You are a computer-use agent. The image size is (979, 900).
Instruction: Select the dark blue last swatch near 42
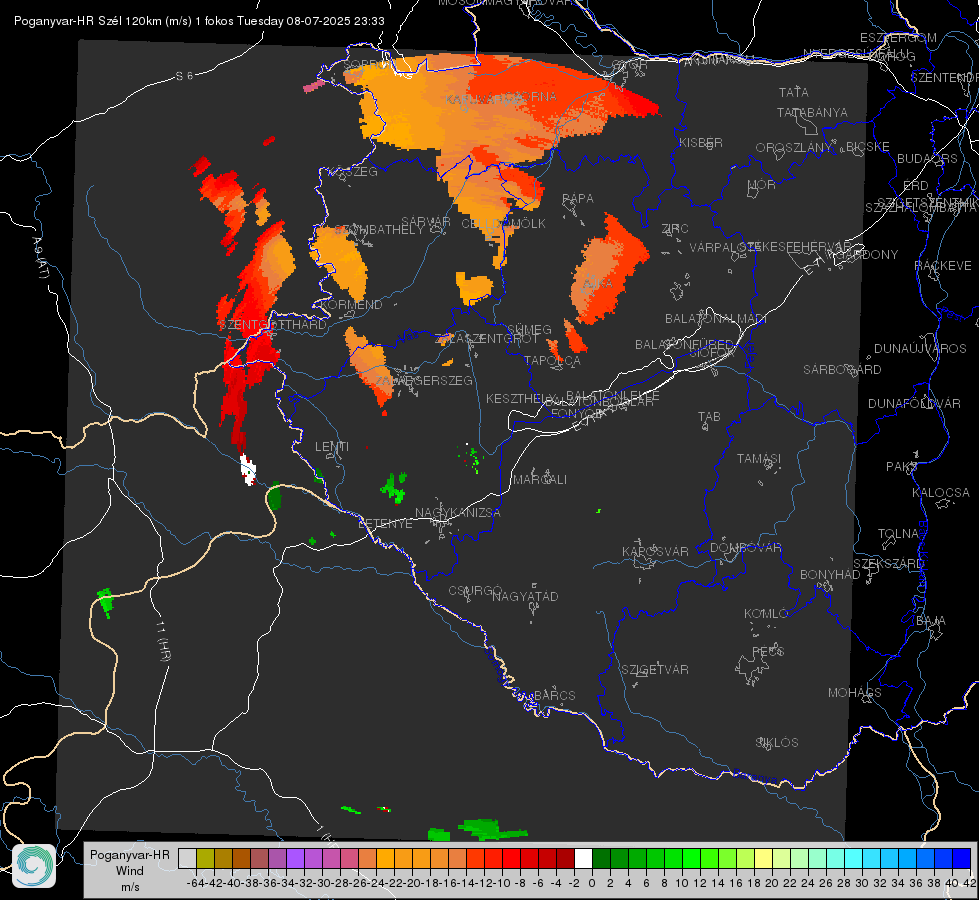962,858
